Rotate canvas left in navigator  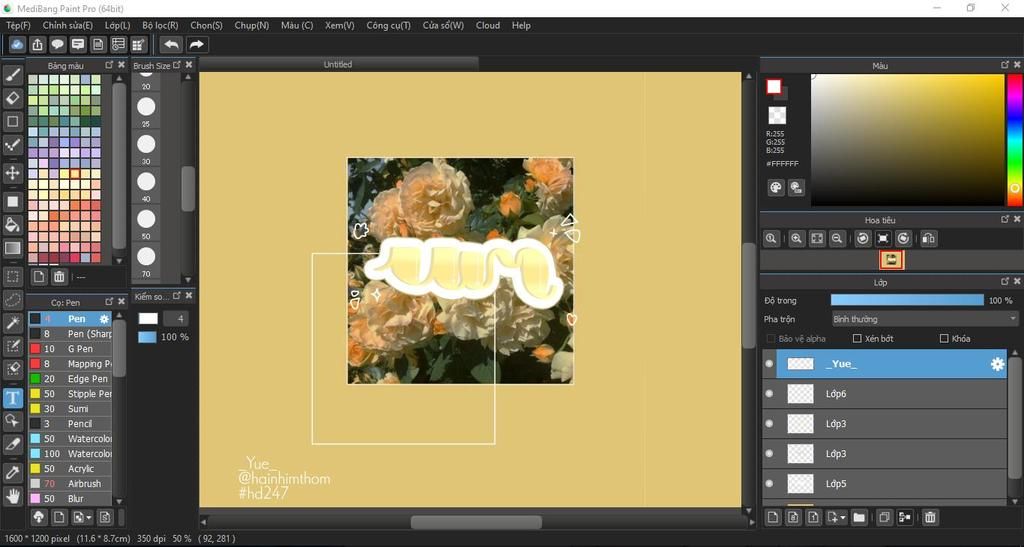coord(863,239)
